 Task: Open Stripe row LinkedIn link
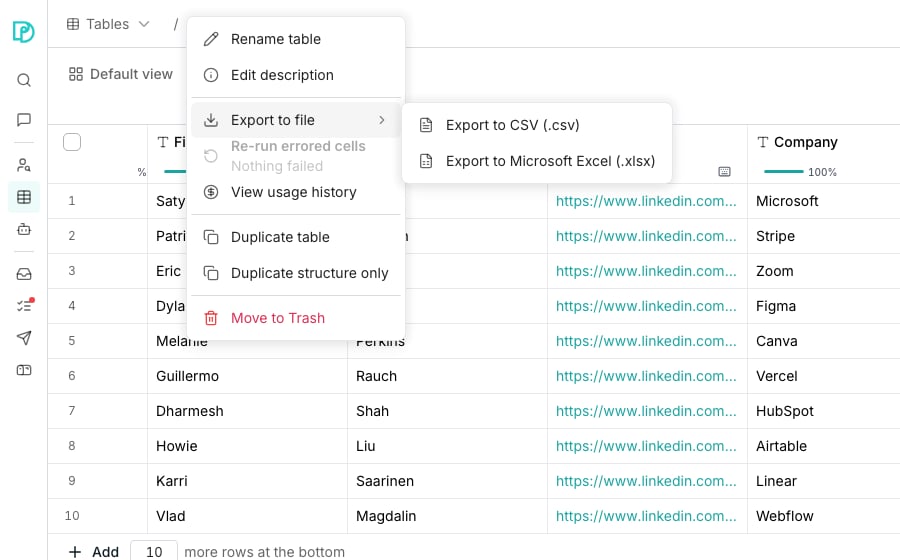tap(646, 236)
